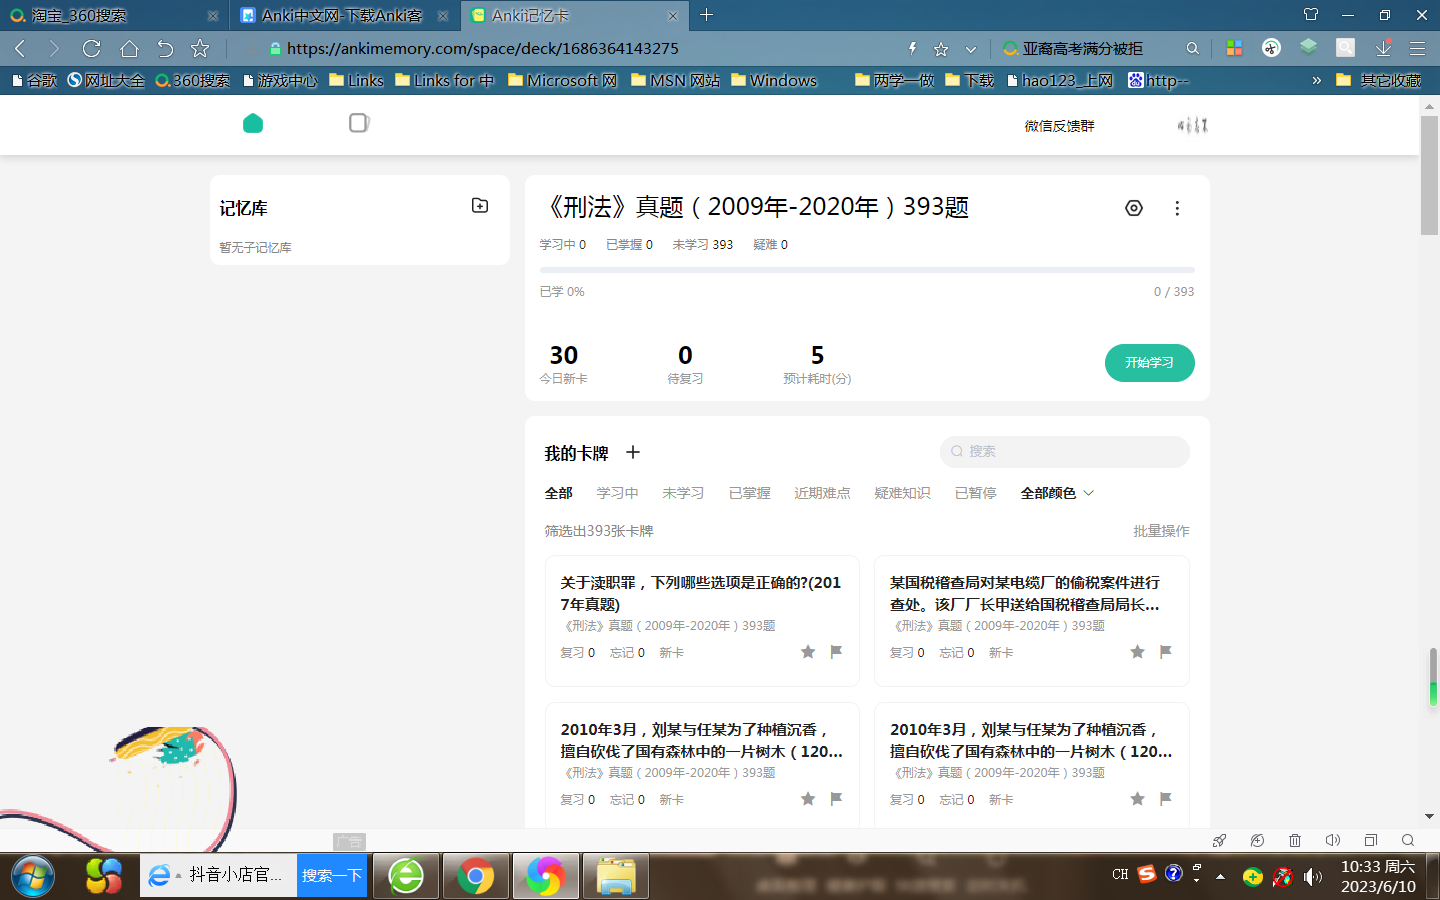1440x900 pixels.
Task: Open the browser downloads icon
Action: pos(1383,48)
